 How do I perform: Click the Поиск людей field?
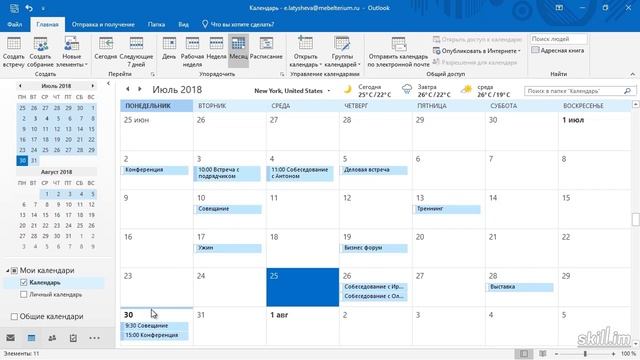pyautogui.click(x=558, y=39)
